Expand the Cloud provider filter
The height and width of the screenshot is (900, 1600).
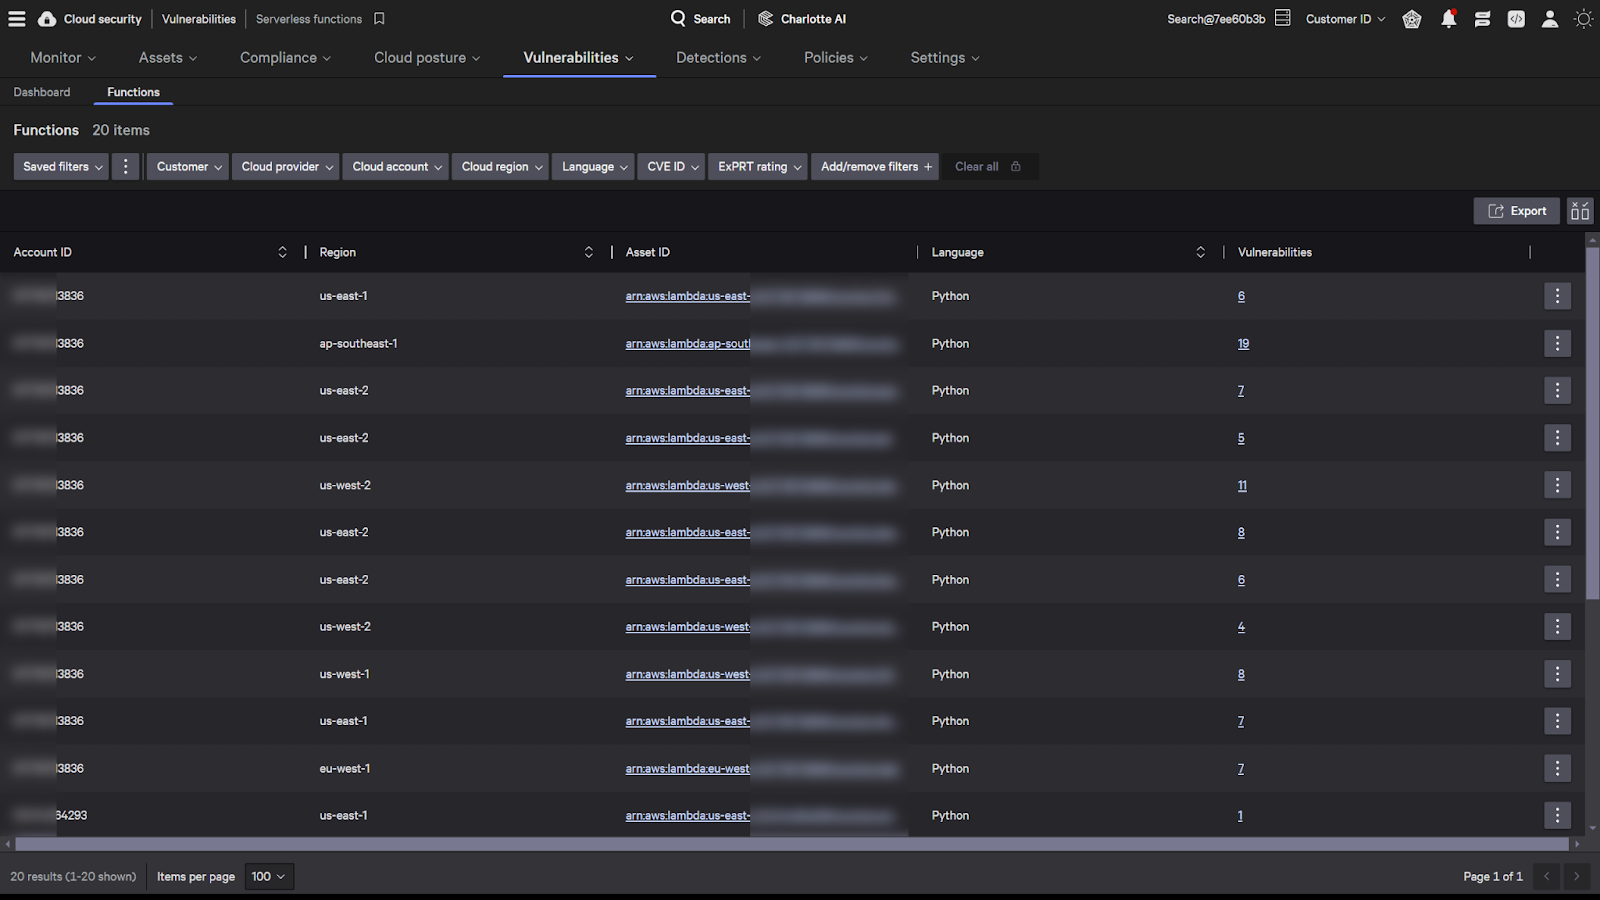pos(287,167)
